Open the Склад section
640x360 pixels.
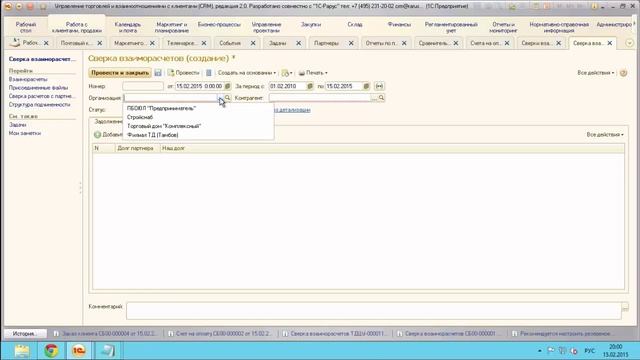(355, 24)
